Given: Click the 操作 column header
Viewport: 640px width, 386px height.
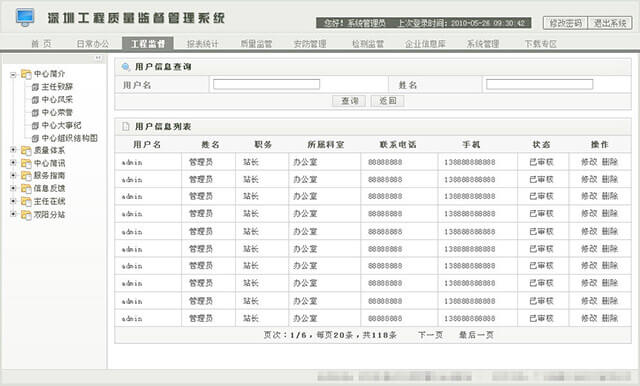Looking at the screenshot, I should tap(600, 144).
